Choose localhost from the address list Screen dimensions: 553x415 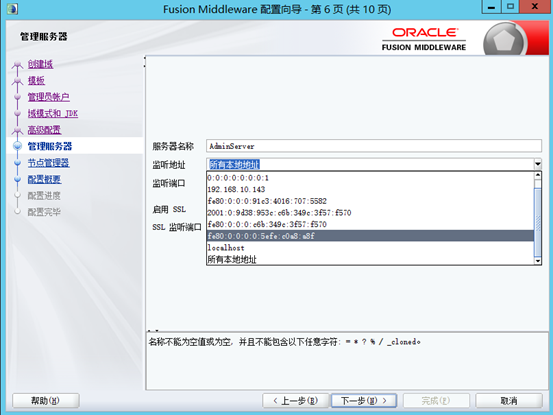tap(370, 248)
